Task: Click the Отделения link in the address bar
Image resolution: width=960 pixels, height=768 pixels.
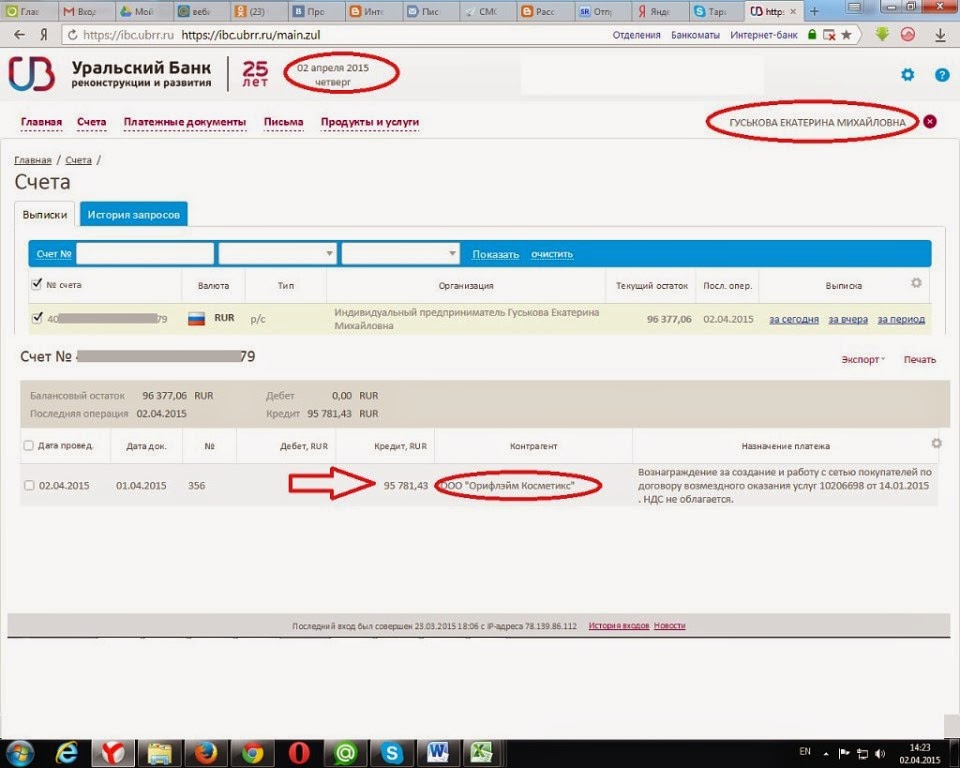Action: click(636, 35)
